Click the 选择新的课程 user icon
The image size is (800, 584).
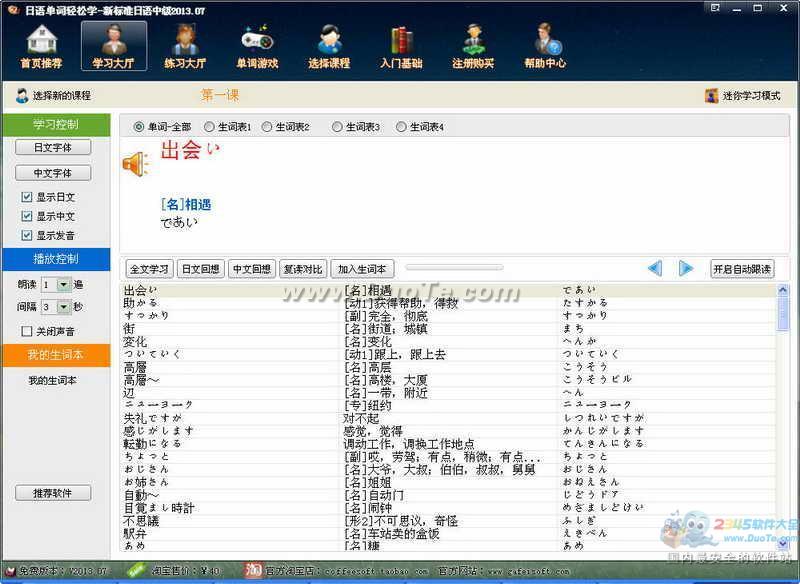coord(22,95)
